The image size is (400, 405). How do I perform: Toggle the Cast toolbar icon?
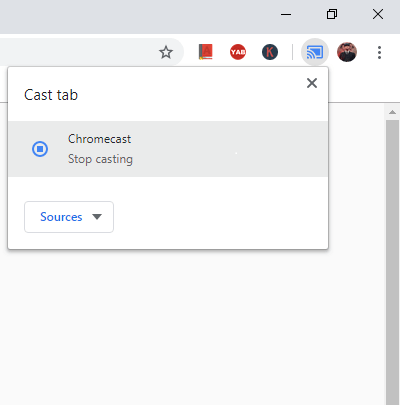coord(315,52)
